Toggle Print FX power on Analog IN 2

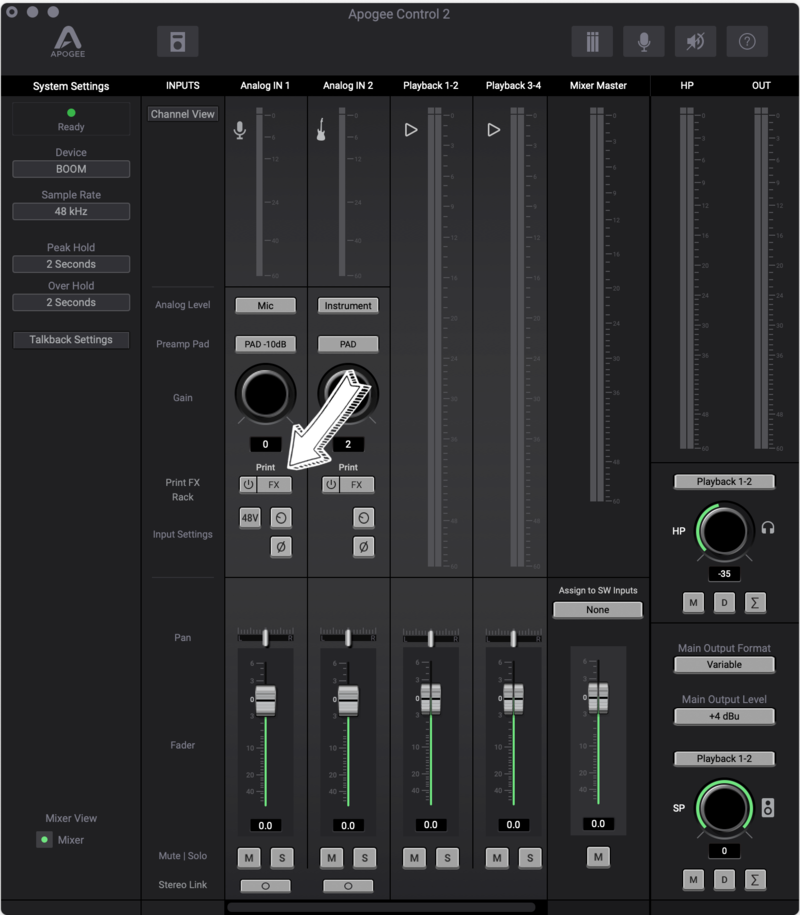tap(331, 485)
